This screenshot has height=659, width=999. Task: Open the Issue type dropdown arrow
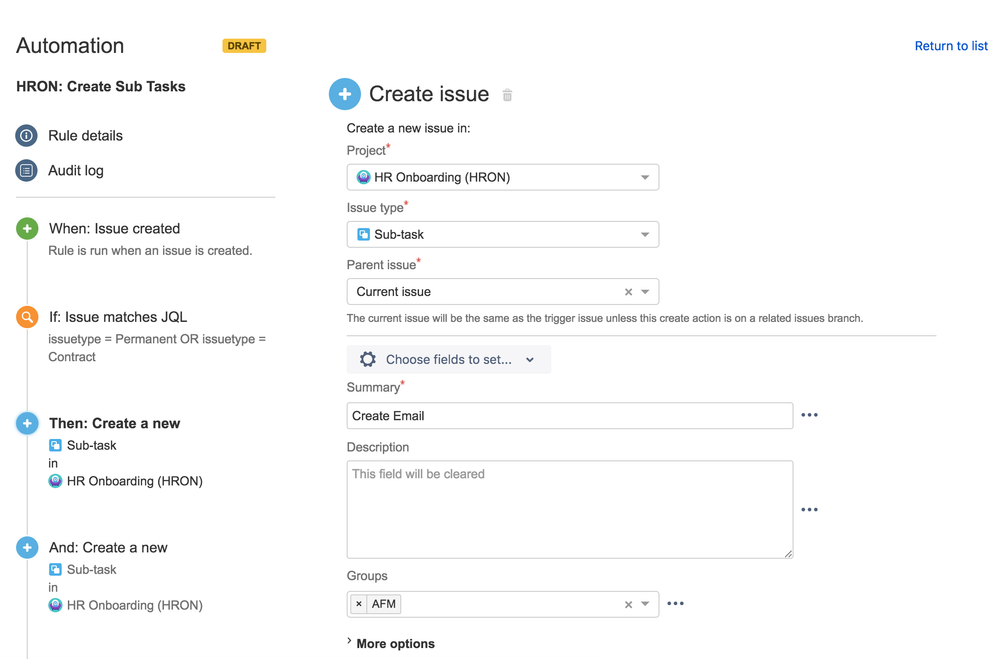[x=645, y=235]
